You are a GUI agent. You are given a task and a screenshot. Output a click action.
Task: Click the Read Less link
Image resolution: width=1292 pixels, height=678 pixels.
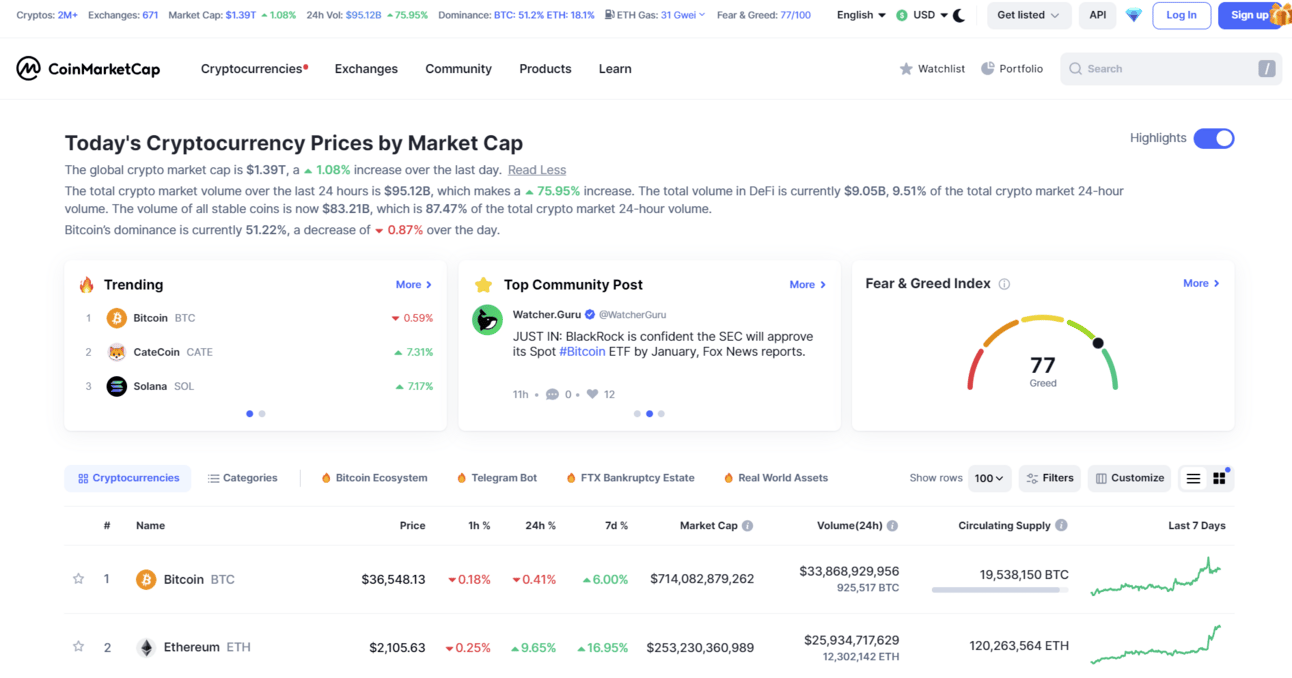pos(536,170)
